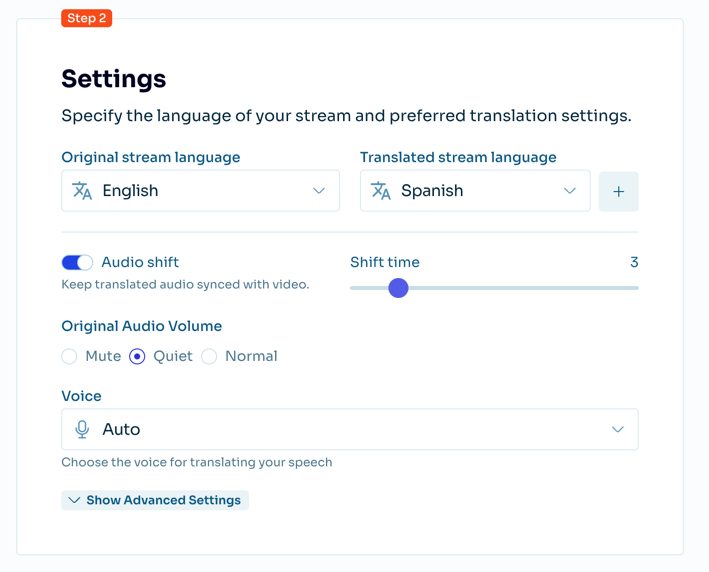
Task: Click the Voice label
Action: coord(81,396)
